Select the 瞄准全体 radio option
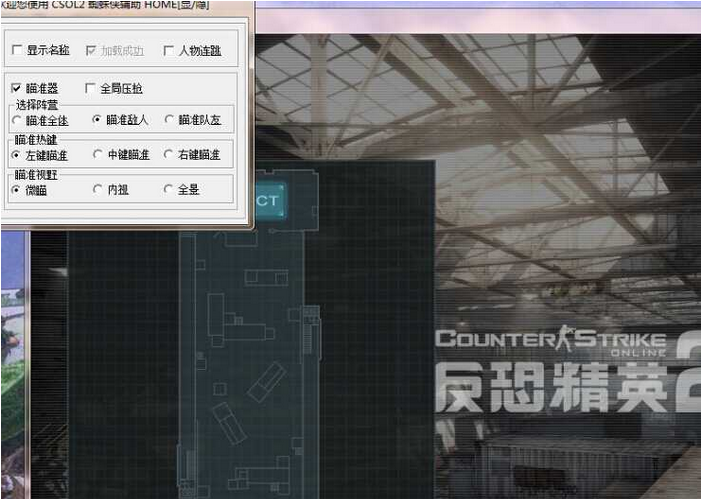 coord(17,120)
